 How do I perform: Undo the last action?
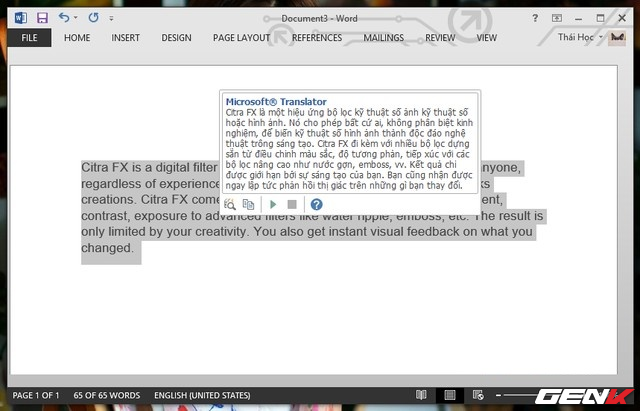pos(64,17)
